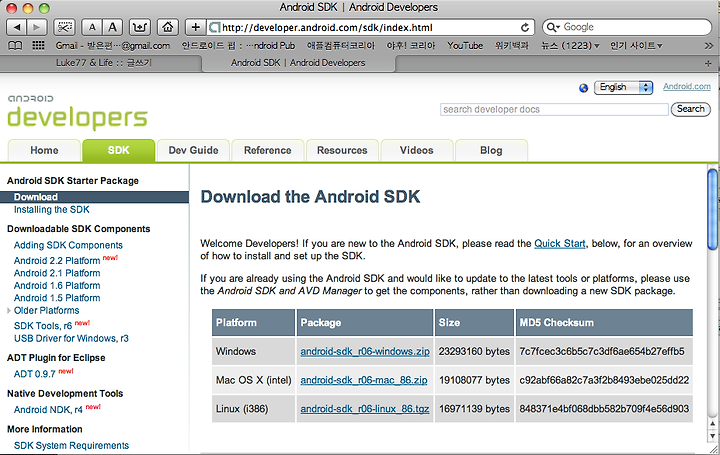
Task: Open Android 2.2 Platform link
Action: (x=57, y=261)
